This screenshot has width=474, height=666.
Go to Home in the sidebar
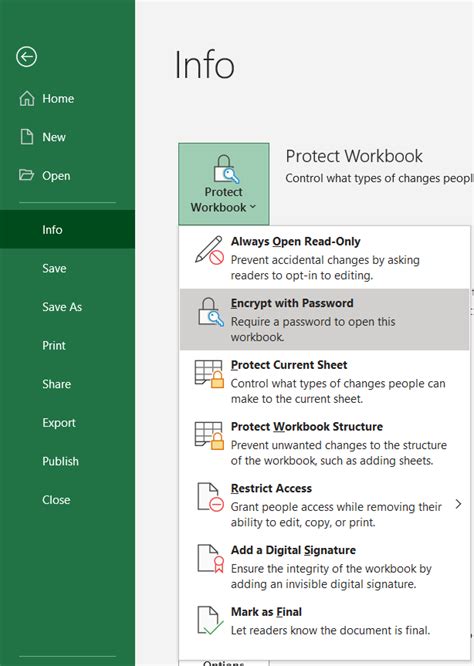pos(67,98)
